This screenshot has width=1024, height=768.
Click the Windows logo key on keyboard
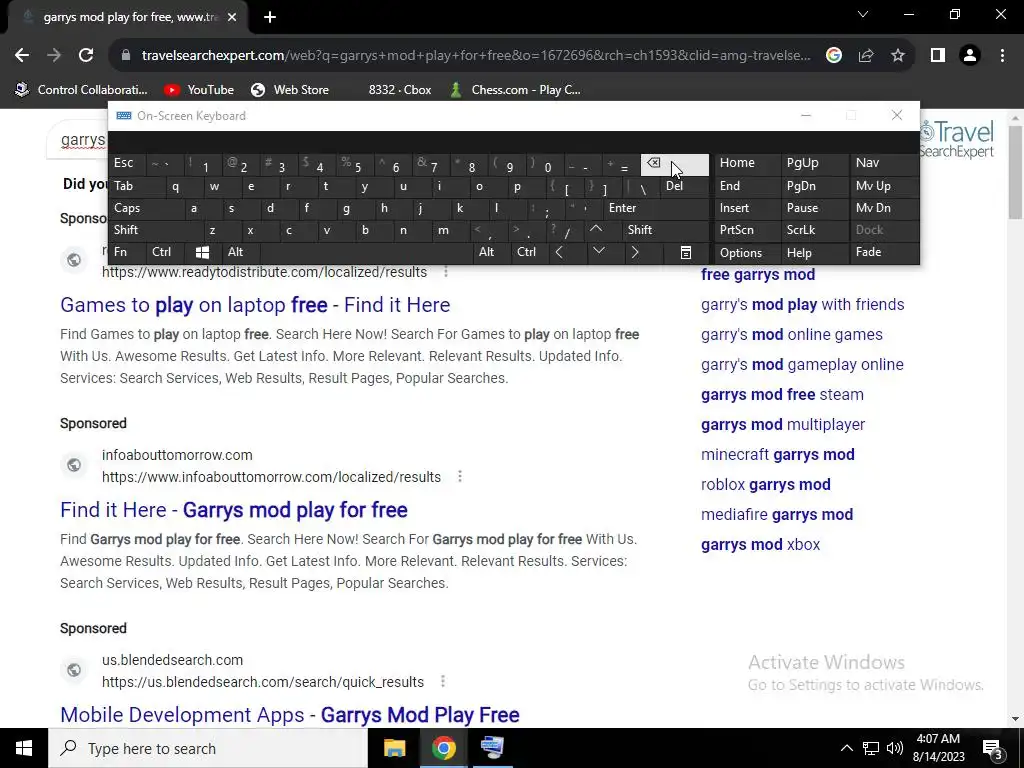[202, 252]
